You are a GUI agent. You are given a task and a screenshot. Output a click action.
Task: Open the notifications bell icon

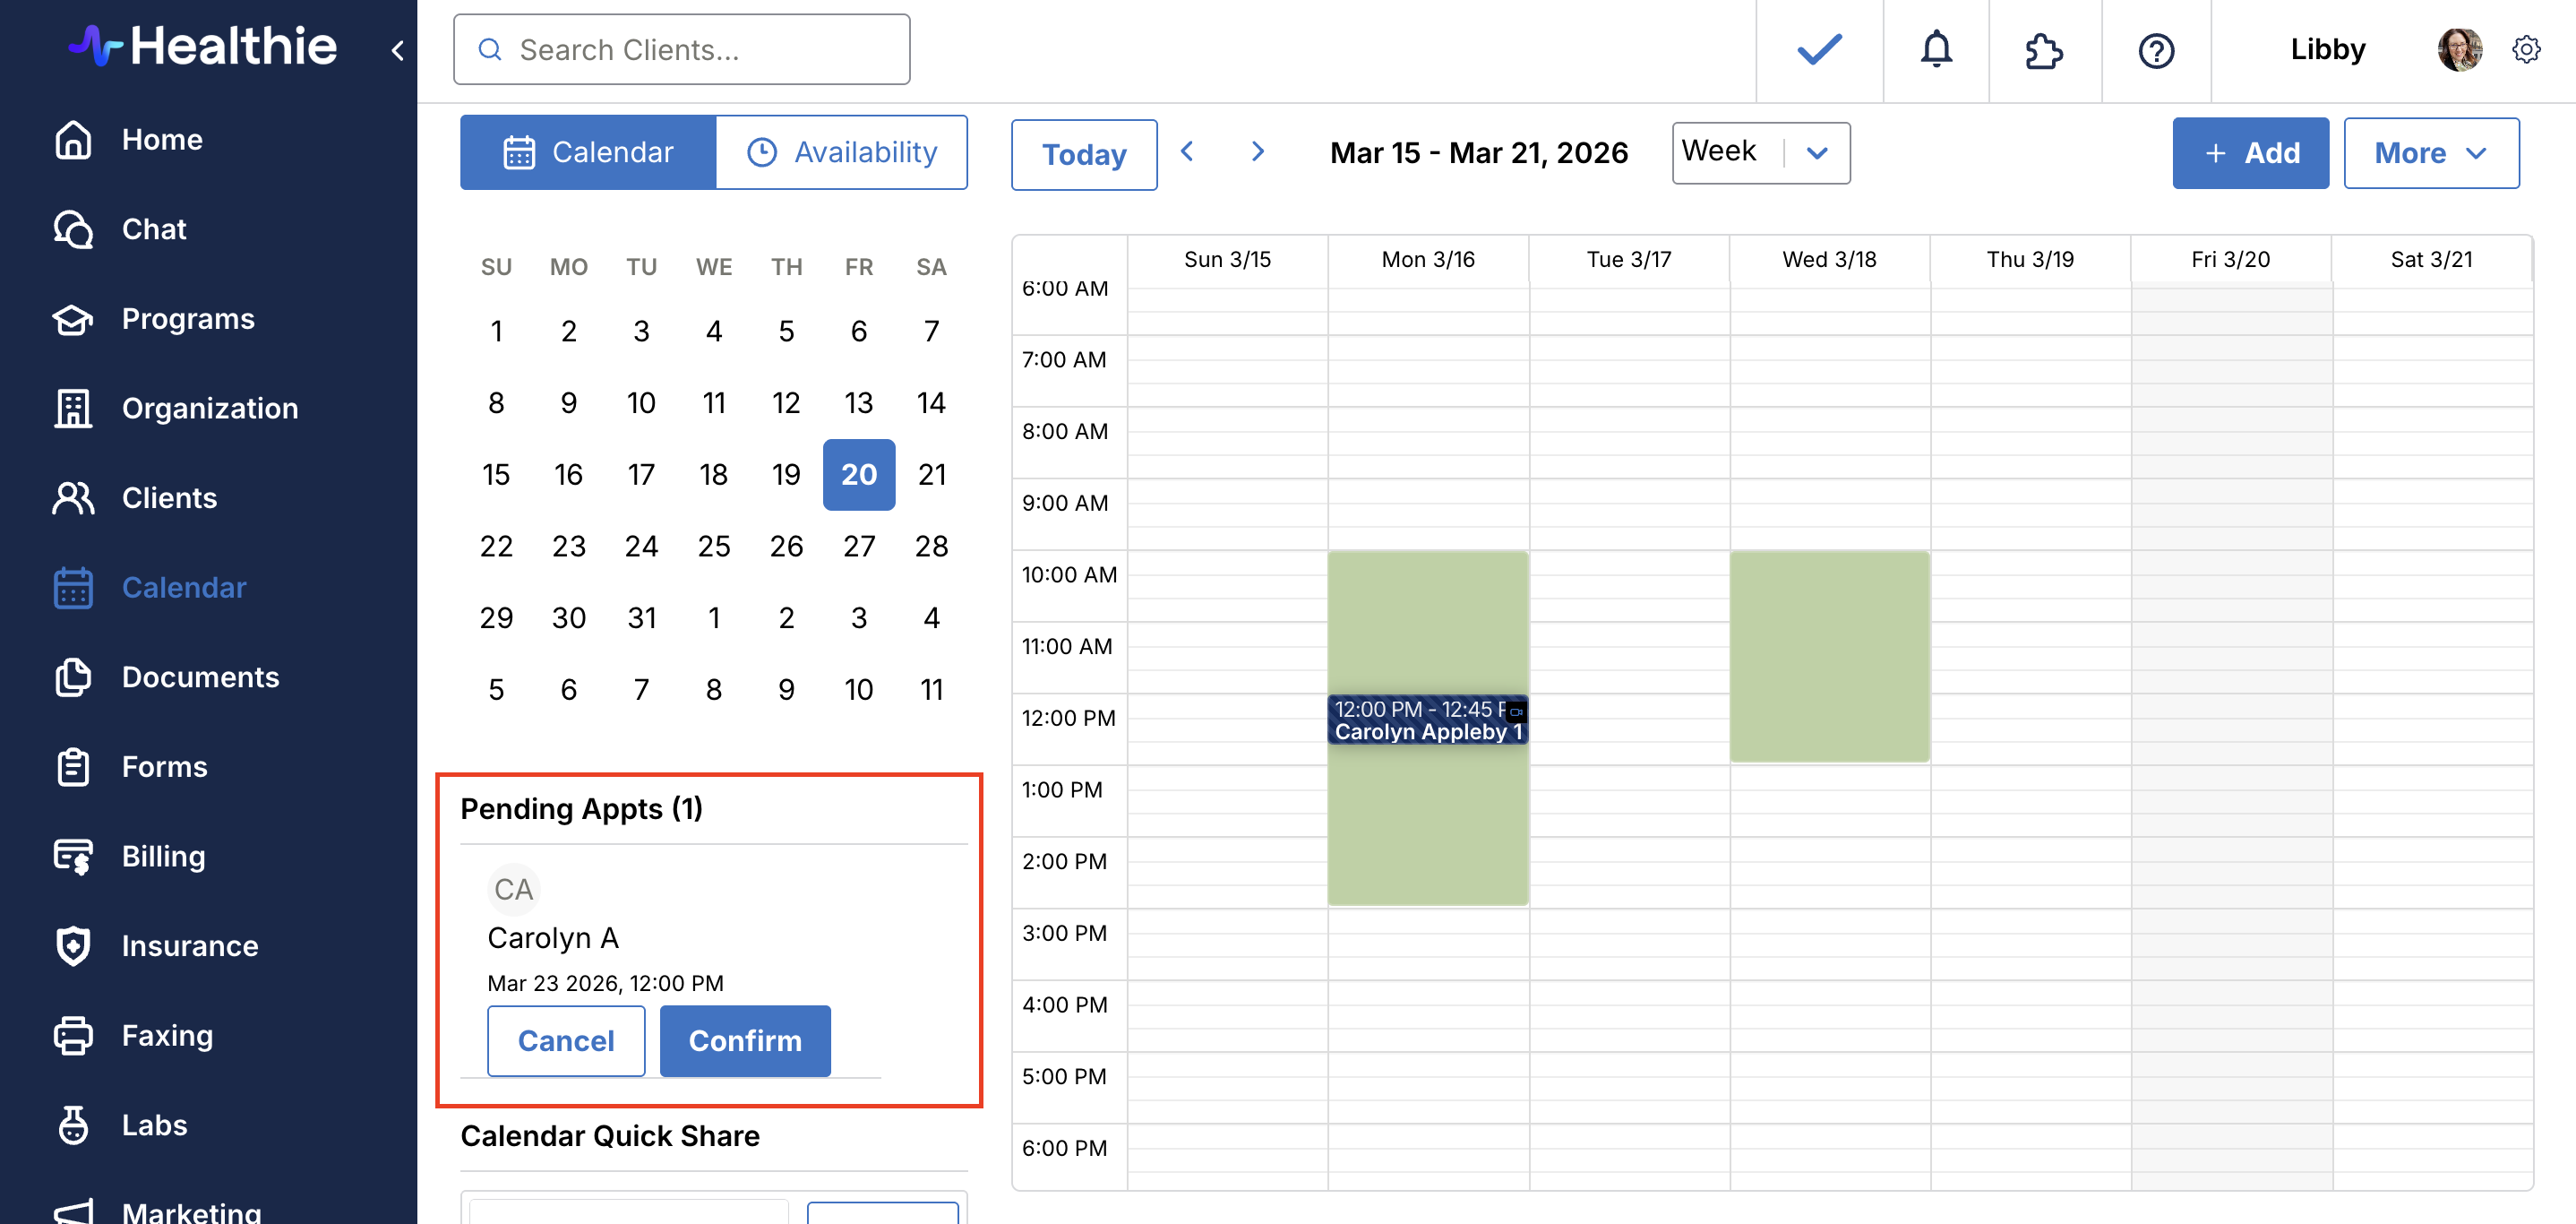(x=1936, y=49)
